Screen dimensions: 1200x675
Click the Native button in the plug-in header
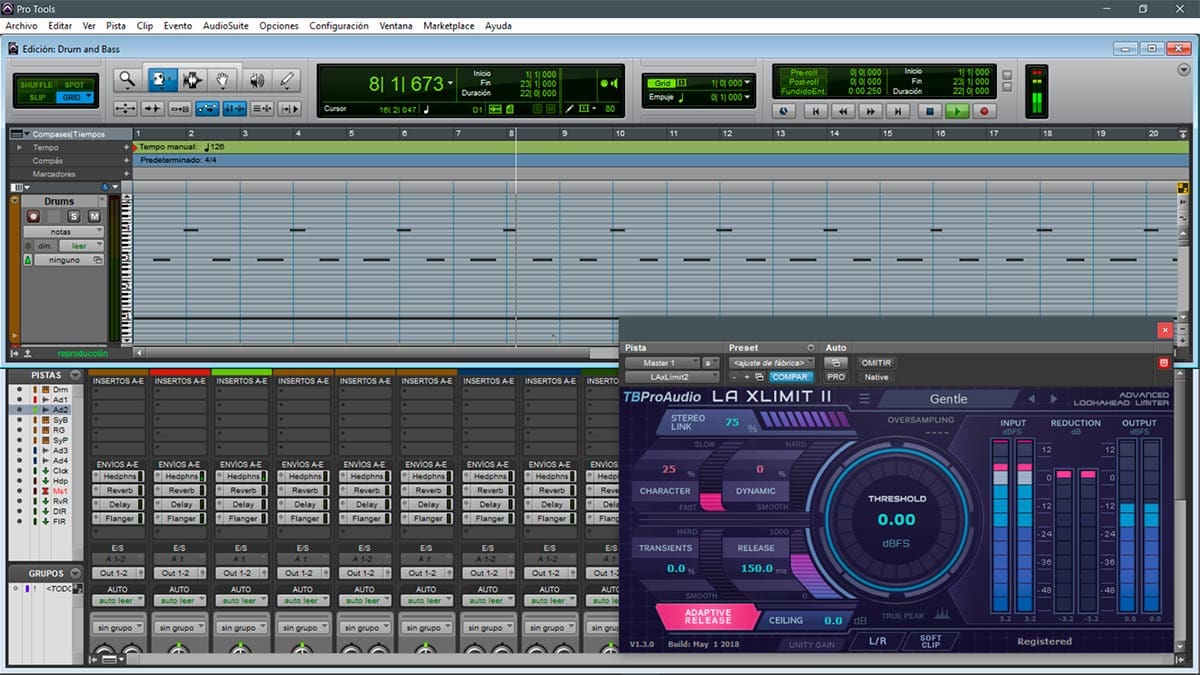tap(876, 377)
